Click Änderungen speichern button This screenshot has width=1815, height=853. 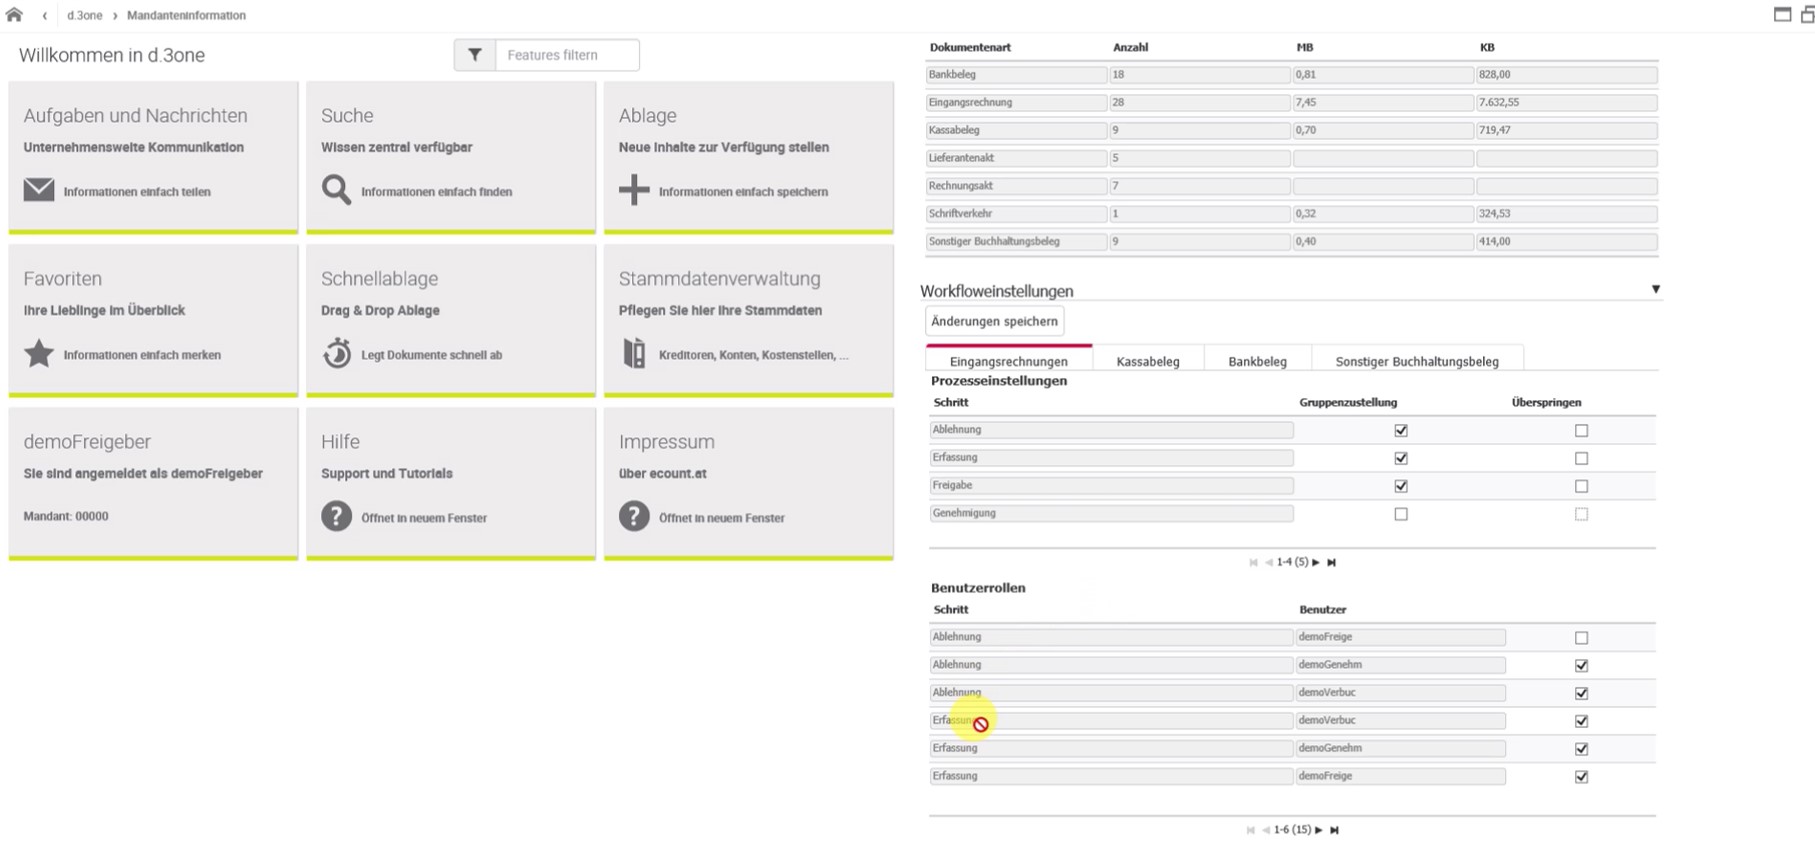pos(994,321)
